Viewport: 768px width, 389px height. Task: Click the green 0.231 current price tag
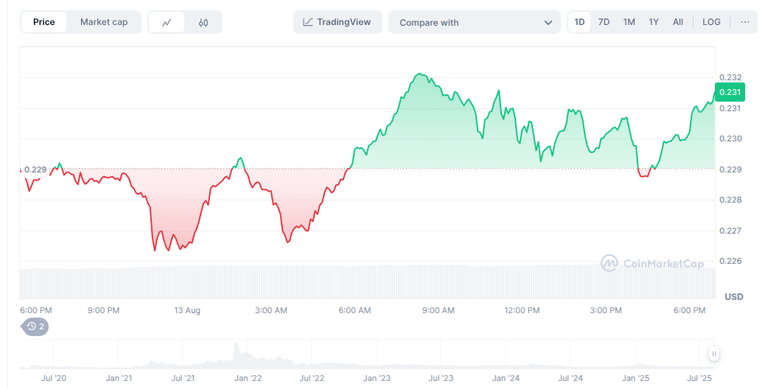(x=730, y=92)
